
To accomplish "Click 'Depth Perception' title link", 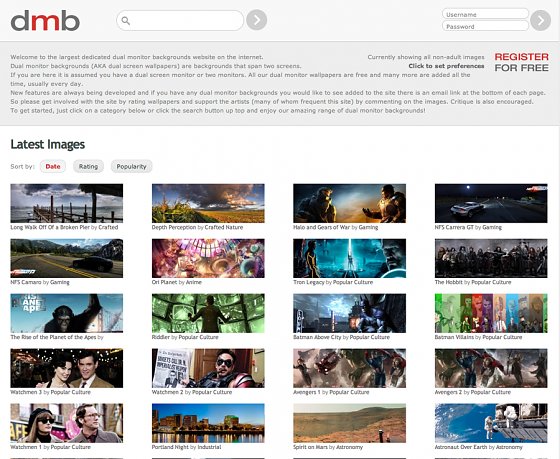I will (x=174, y=227).
